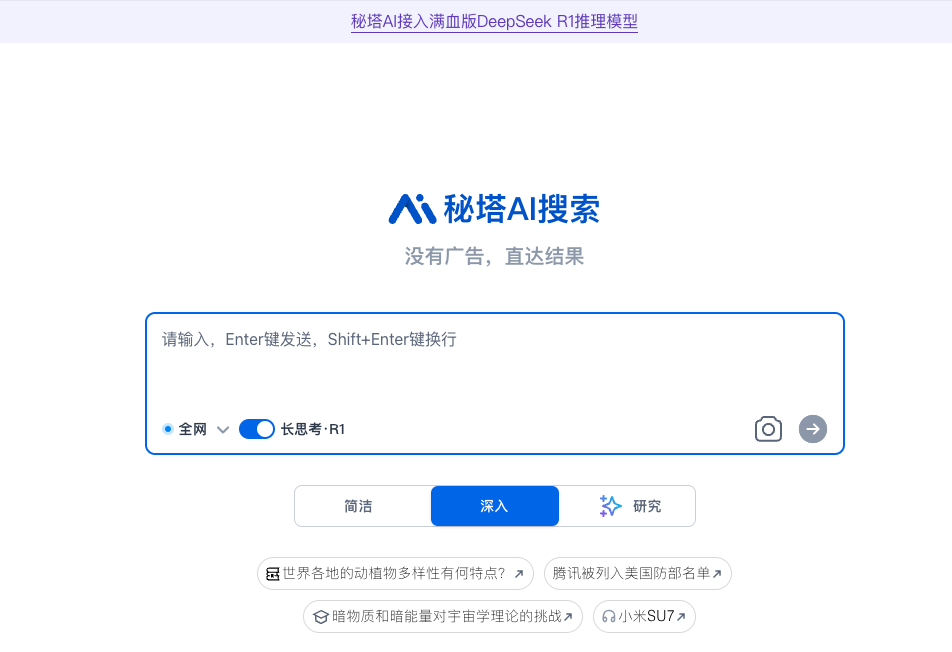952x652 pixels.
Task: Open suggestion 小米SU7
Action: pyautogui.click(x=644, y=617)
